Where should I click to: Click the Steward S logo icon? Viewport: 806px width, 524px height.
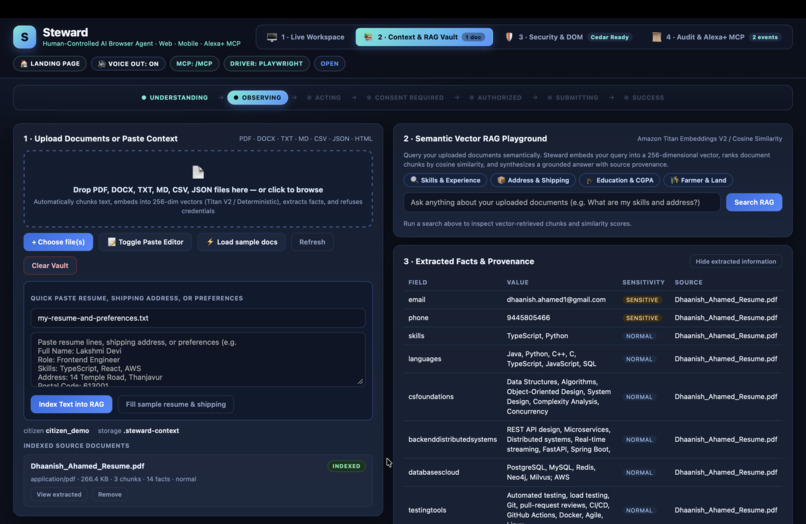[24, 37]
